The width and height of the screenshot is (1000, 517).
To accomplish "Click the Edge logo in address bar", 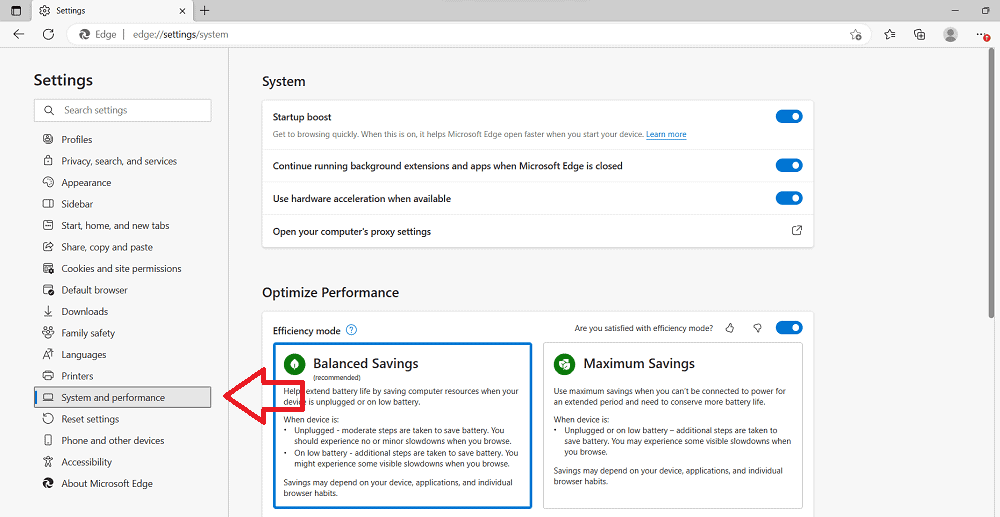I will point(84,34).
